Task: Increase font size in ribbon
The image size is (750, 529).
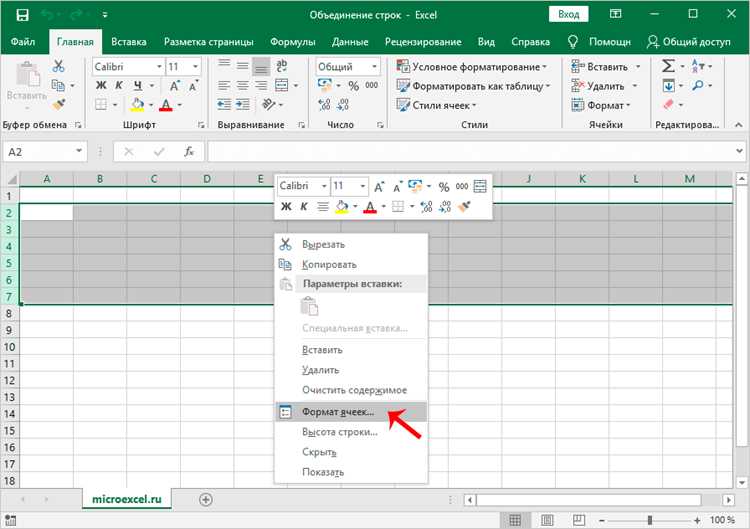Action: [x=175, y=86]
